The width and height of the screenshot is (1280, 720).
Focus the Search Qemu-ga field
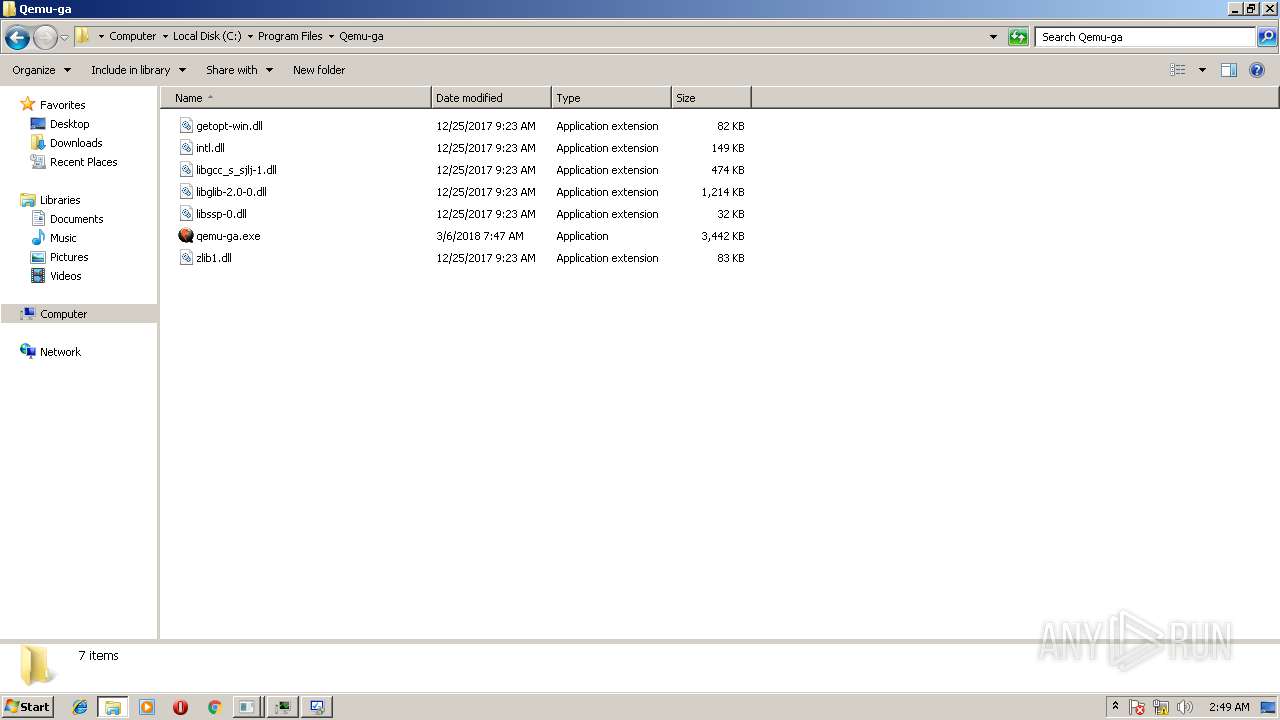[x=1145, y=37]
